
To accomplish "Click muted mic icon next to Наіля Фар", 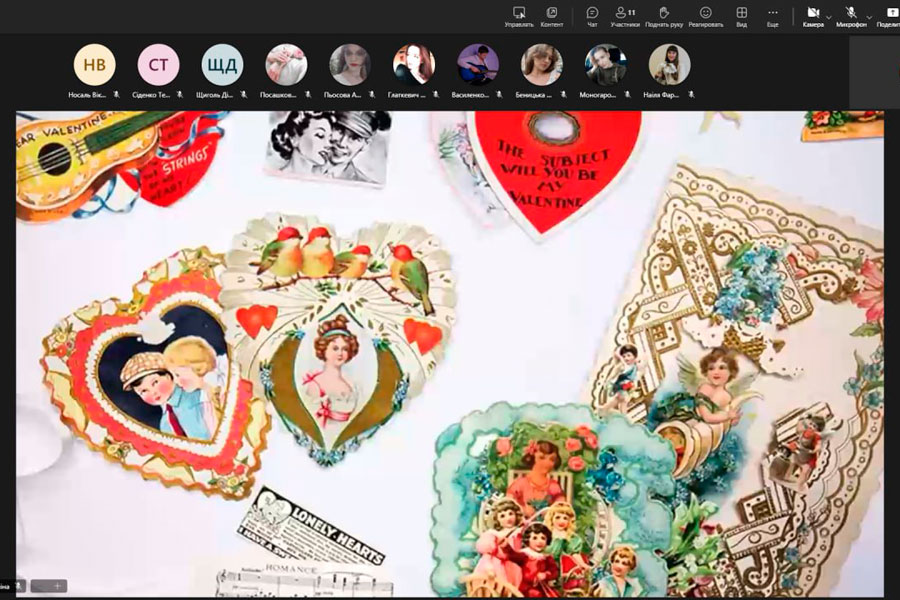I will 691,94.
